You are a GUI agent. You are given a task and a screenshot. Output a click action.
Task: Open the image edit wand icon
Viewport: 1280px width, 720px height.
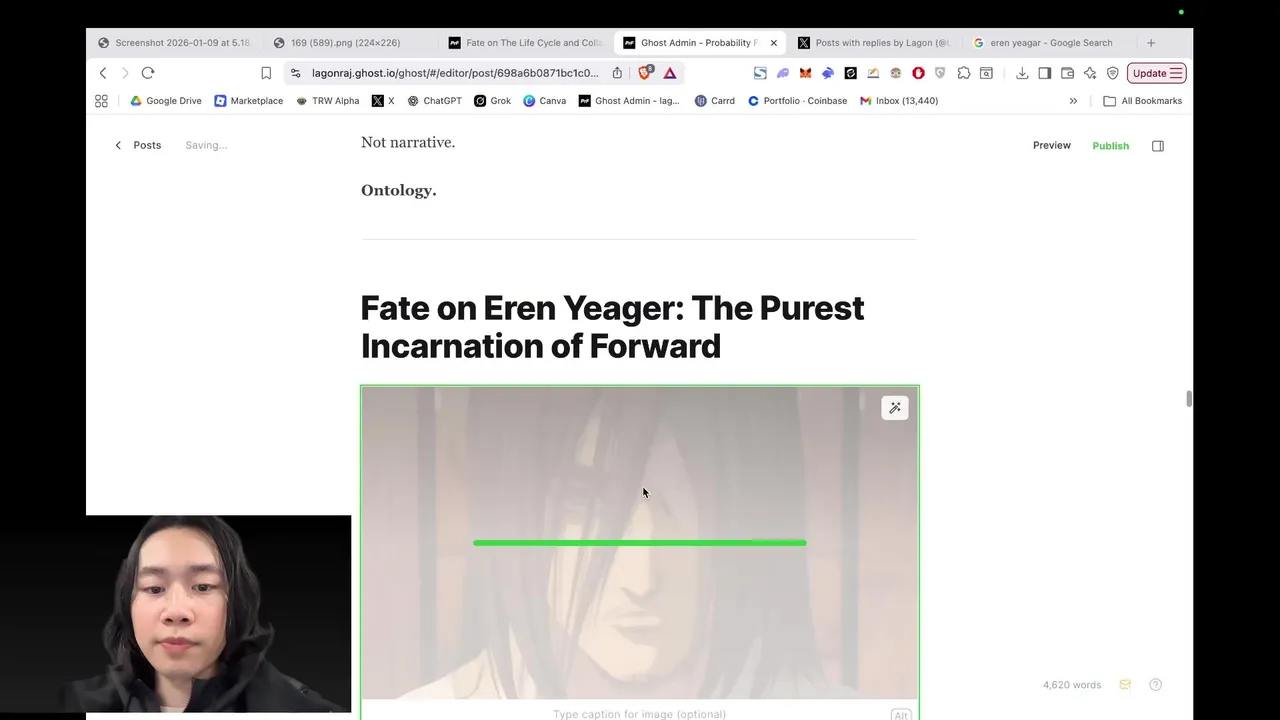point(895,408)
